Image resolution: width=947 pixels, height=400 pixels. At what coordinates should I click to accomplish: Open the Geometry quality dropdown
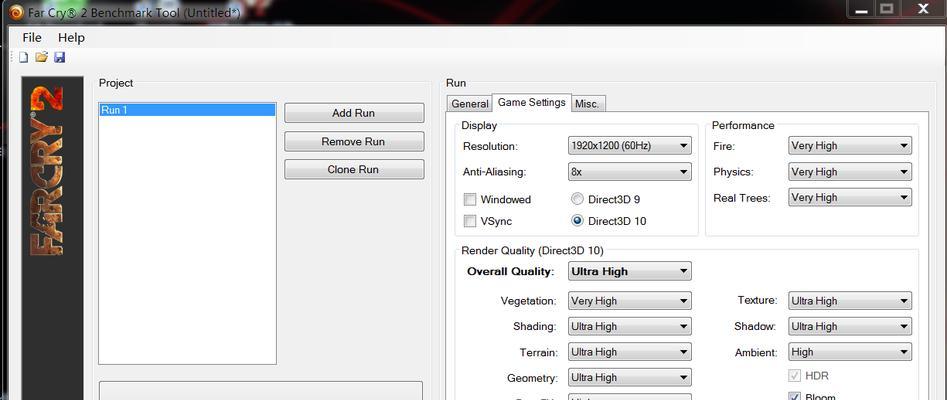[629, 378]
